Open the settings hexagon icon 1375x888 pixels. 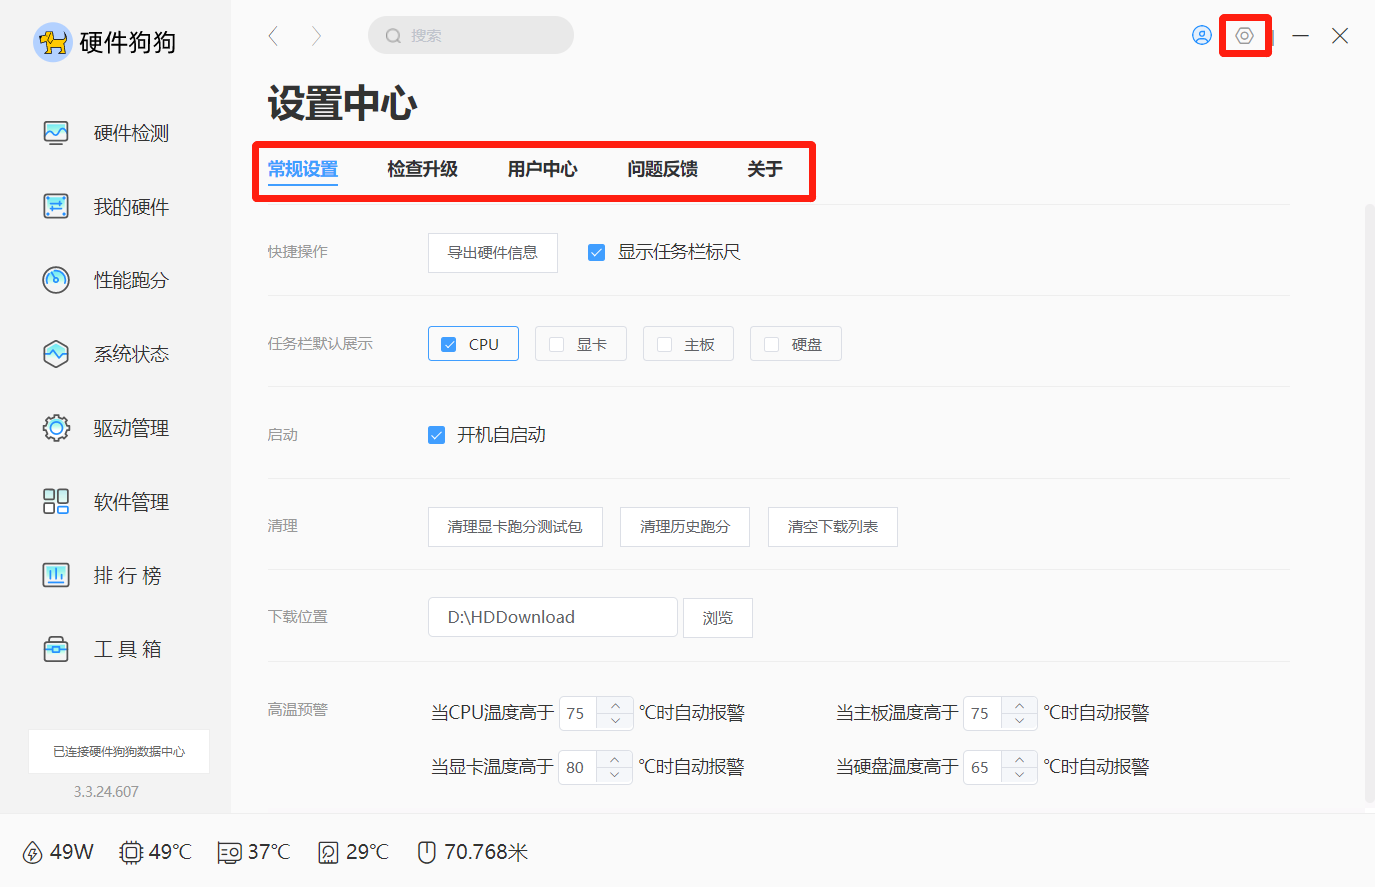click(x=1244, y=36)
